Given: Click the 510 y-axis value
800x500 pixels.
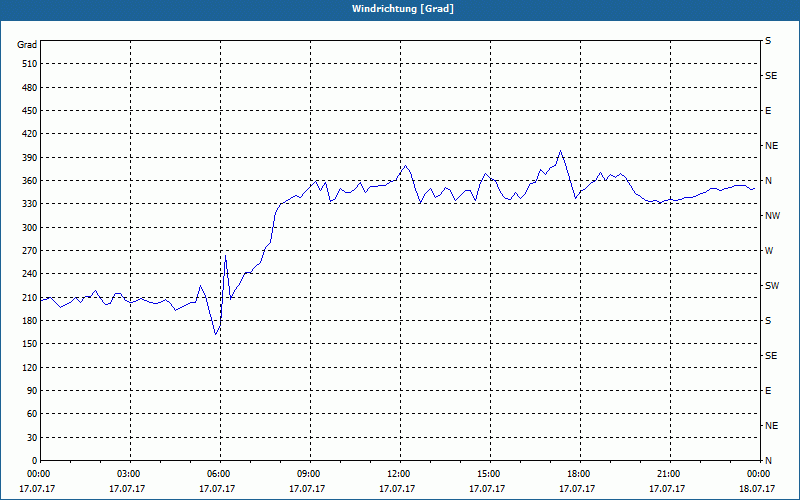Looking at the screenshot, I should click(30, 64).
